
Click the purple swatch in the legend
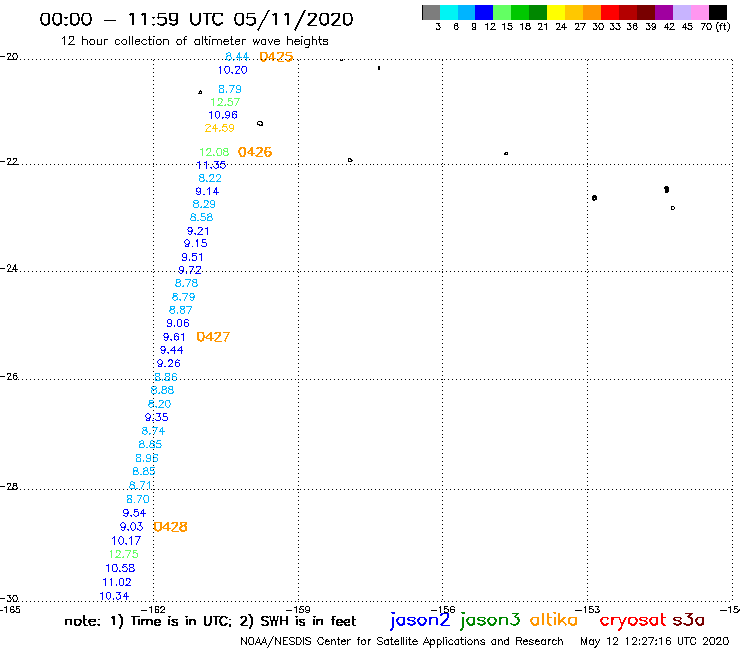tap(663, 12)
